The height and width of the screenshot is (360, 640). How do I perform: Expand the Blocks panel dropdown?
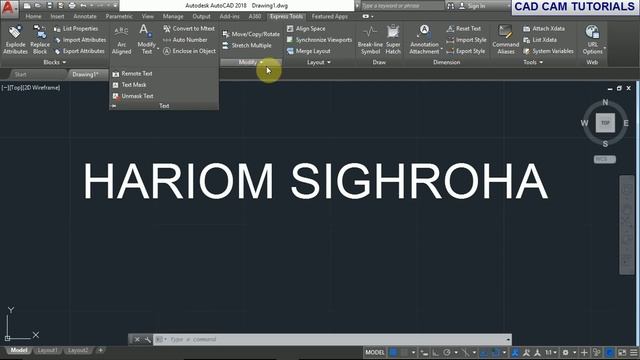click(54, 62)
